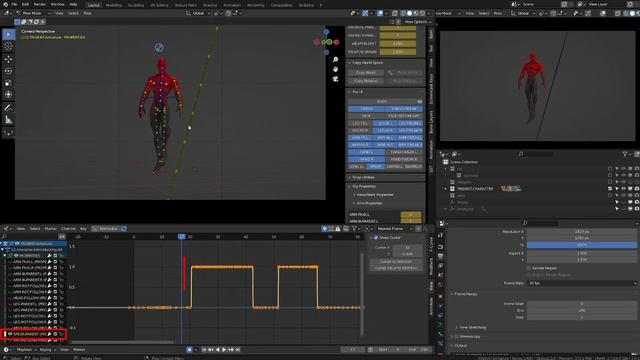Click the Blender logo menu icon
The image size is (640, 360).
coord(5,4)
